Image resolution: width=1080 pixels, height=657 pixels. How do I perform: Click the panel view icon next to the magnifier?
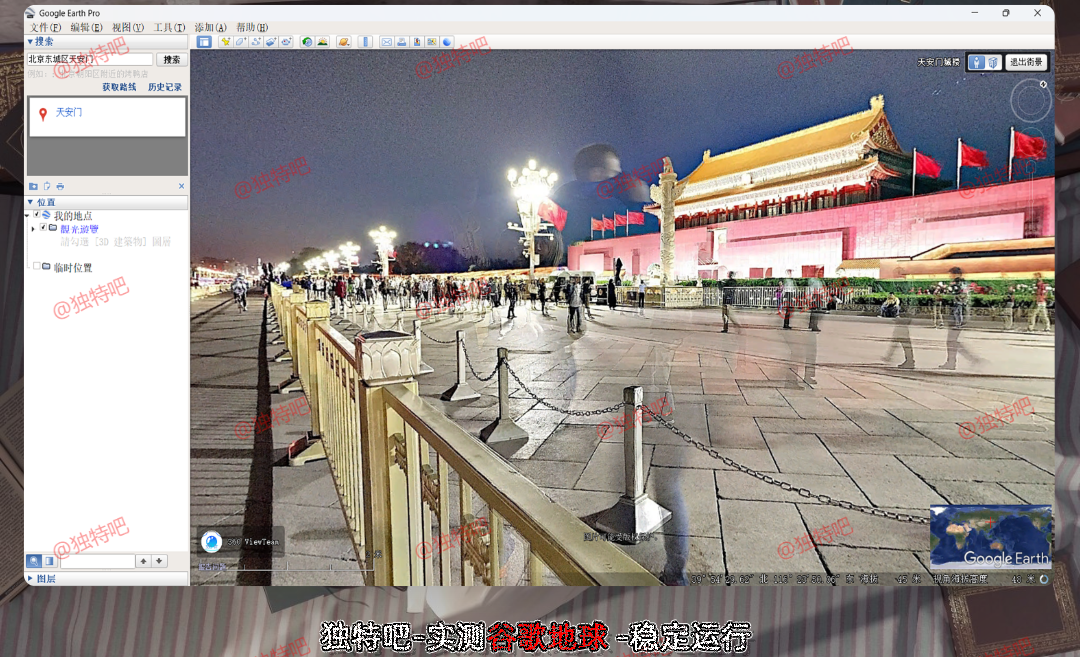tap(50, 561)
